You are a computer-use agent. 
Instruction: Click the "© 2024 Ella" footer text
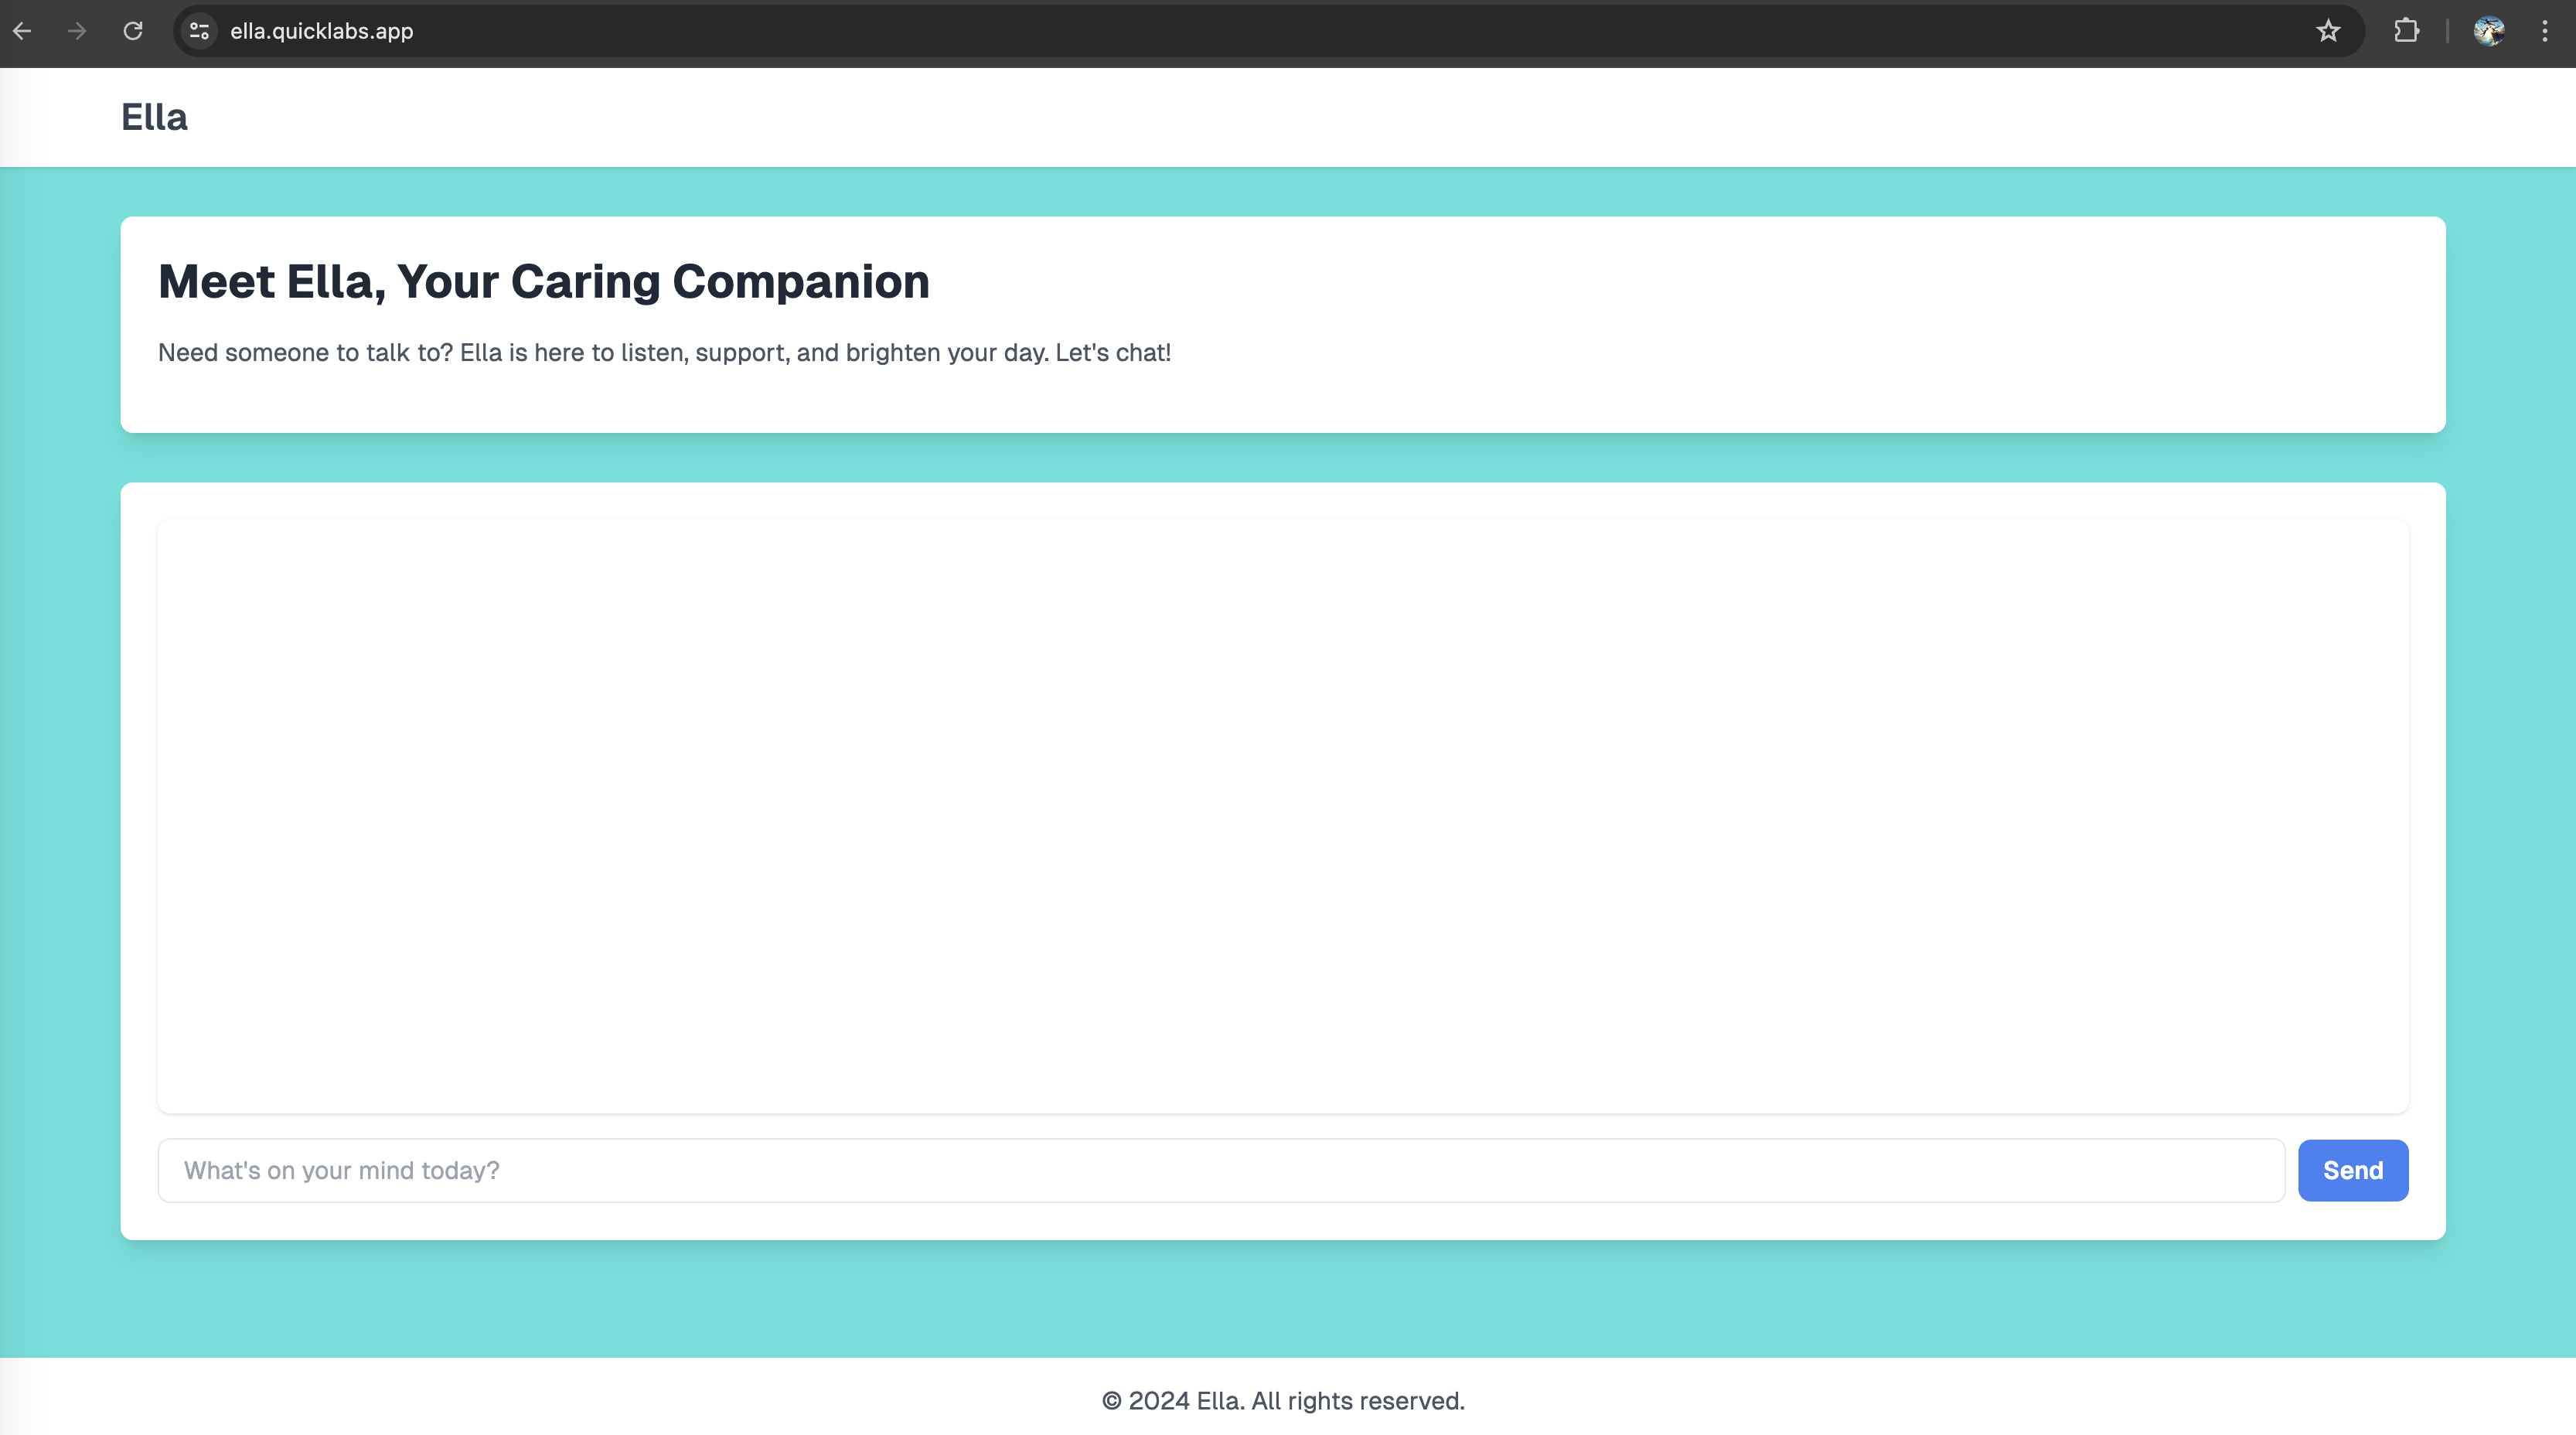pyautogui.click(x=1282, y=1400)
